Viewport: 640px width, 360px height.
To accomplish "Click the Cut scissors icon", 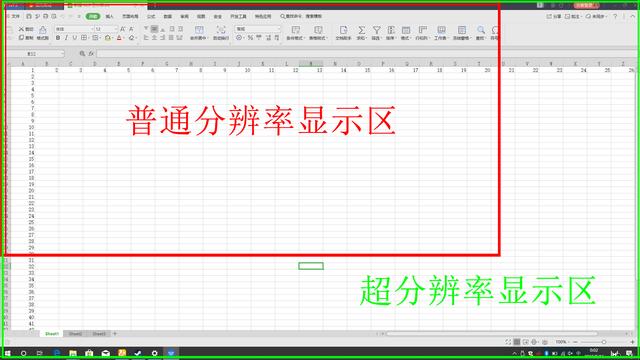I will [22, 29].
